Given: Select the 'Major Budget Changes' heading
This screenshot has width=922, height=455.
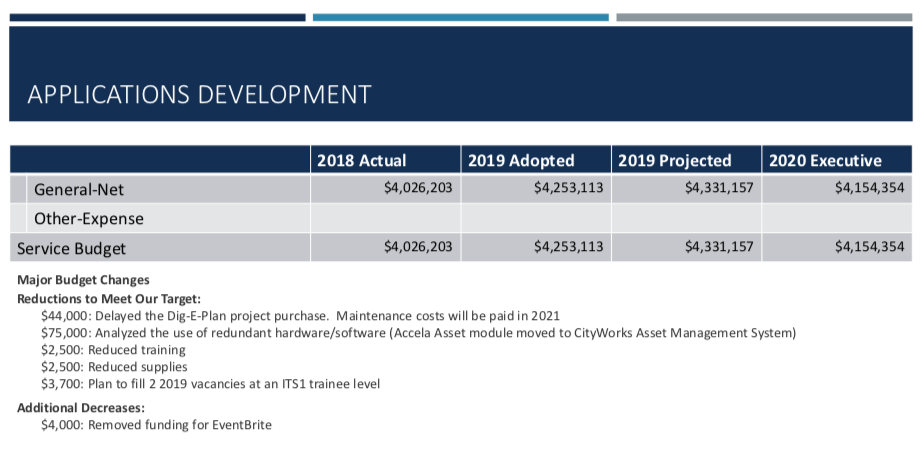Looking at the screenshot, I should (x=83, y=280).
